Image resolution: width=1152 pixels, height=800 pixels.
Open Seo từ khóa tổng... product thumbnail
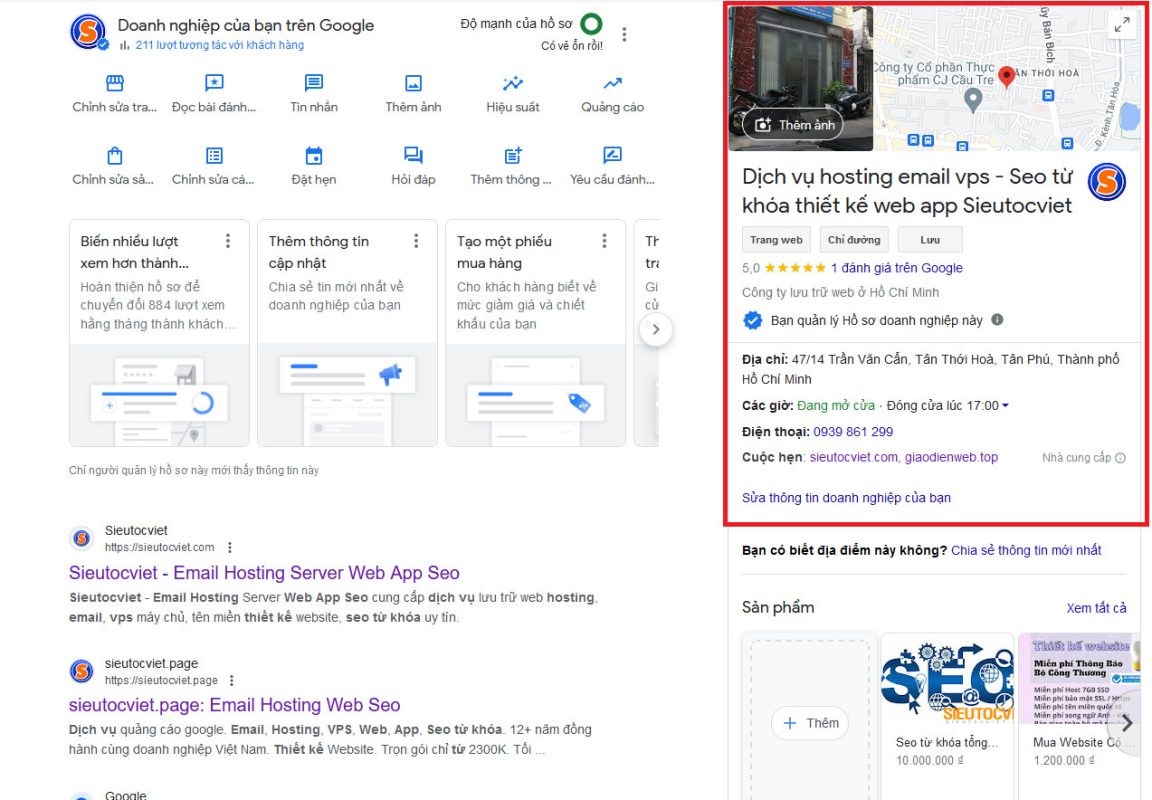click(947, 679)
